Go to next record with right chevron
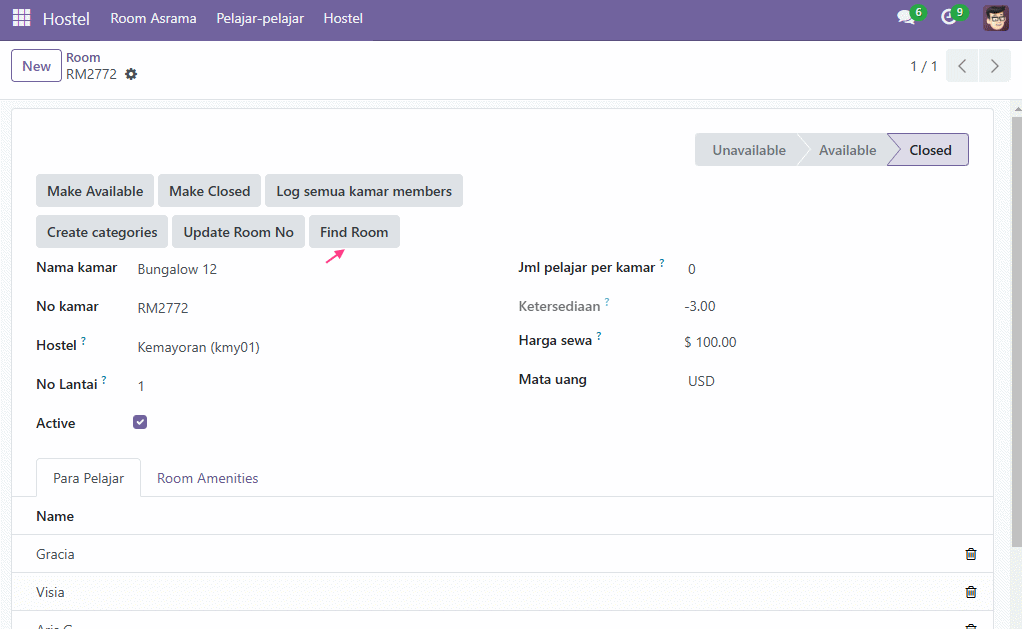 coord(995,66)
